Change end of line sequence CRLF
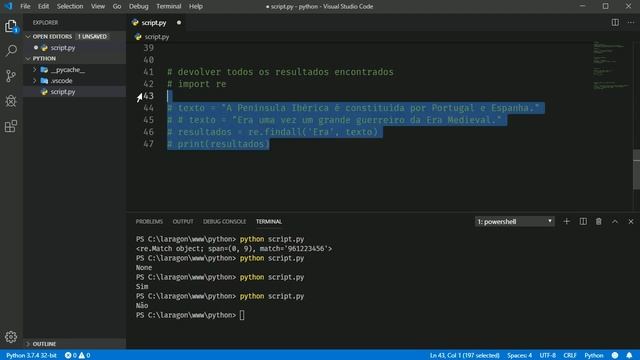The image size is (640, 360). tap(570, 355)
